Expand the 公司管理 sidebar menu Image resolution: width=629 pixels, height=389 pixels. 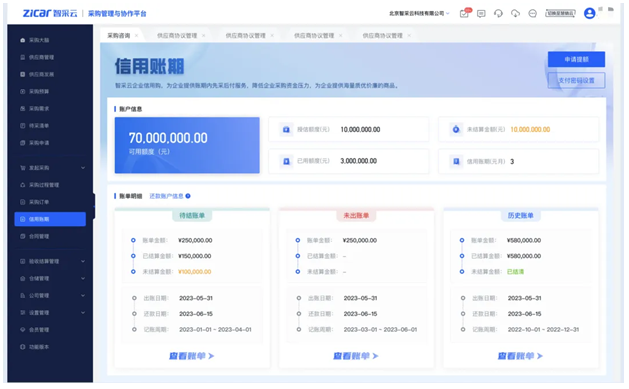click(x=52, y=296)
